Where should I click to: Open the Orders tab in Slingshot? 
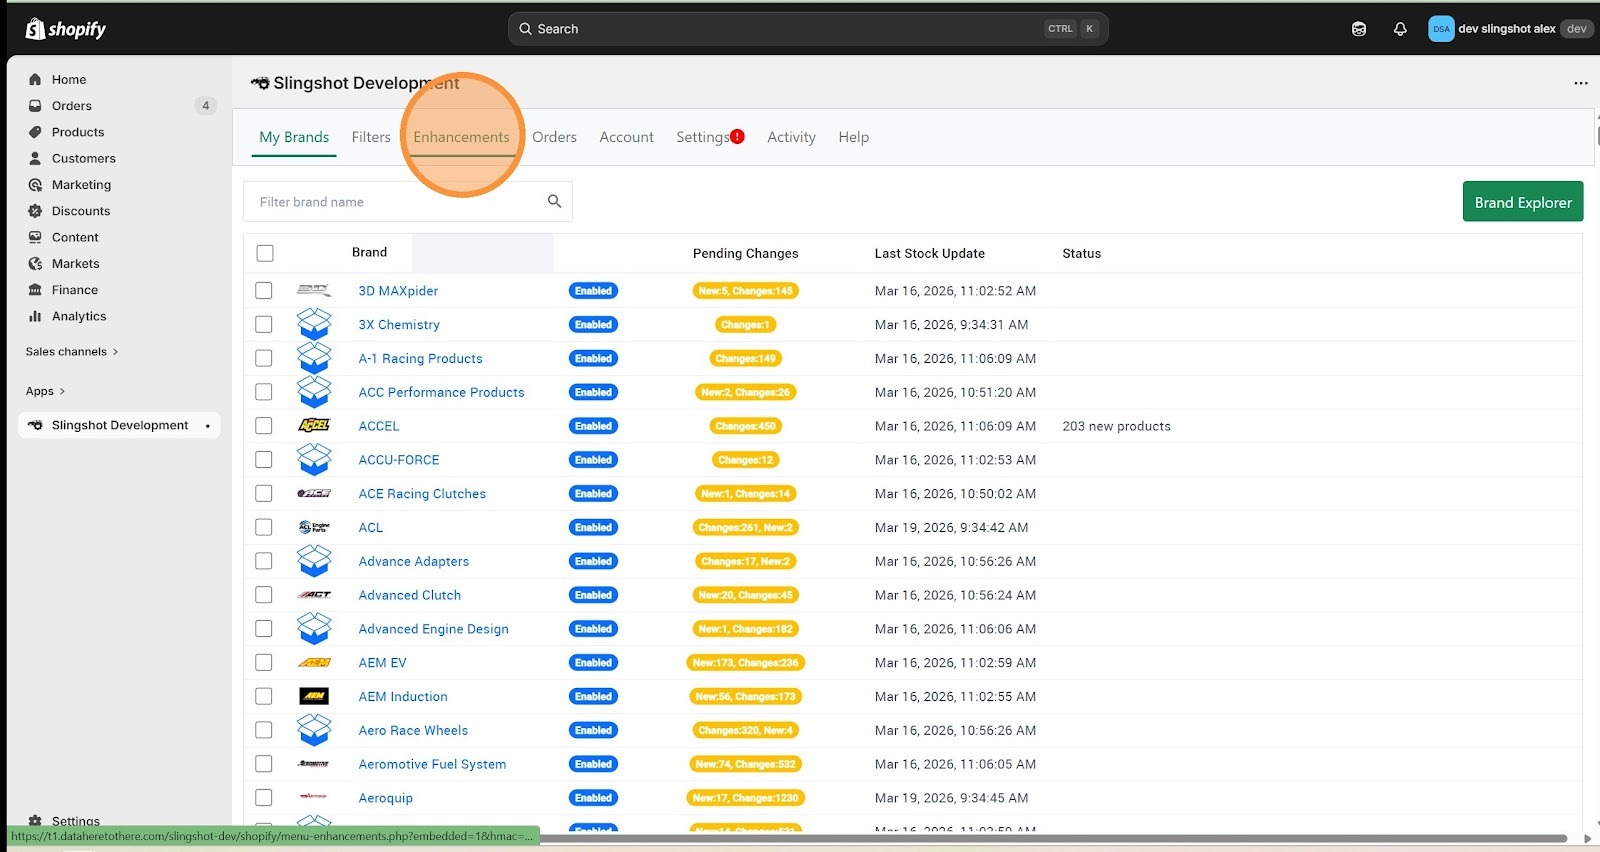tap(554, 137)
